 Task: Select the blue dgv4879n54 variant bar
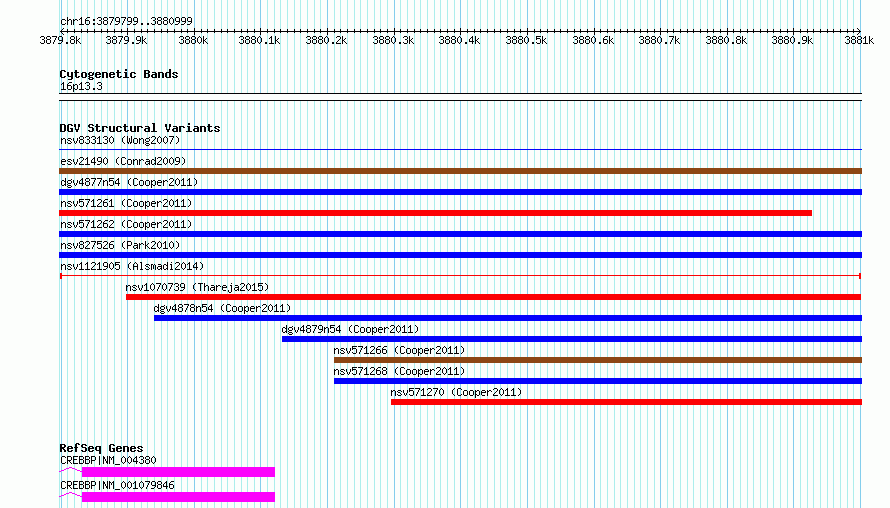[572, 339]
